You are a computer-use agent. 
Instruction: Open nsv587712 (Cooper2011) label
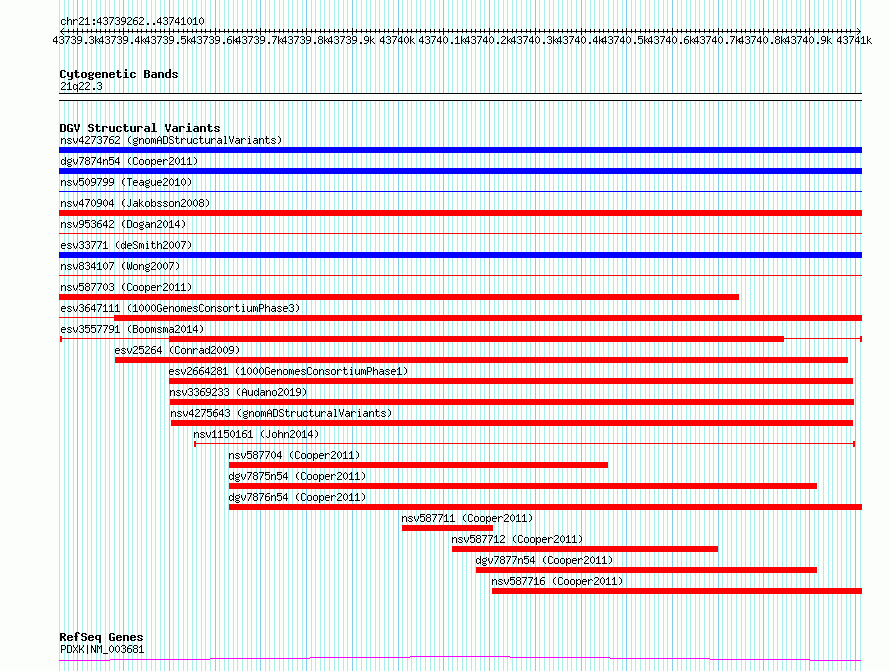(x=517, y=539)
